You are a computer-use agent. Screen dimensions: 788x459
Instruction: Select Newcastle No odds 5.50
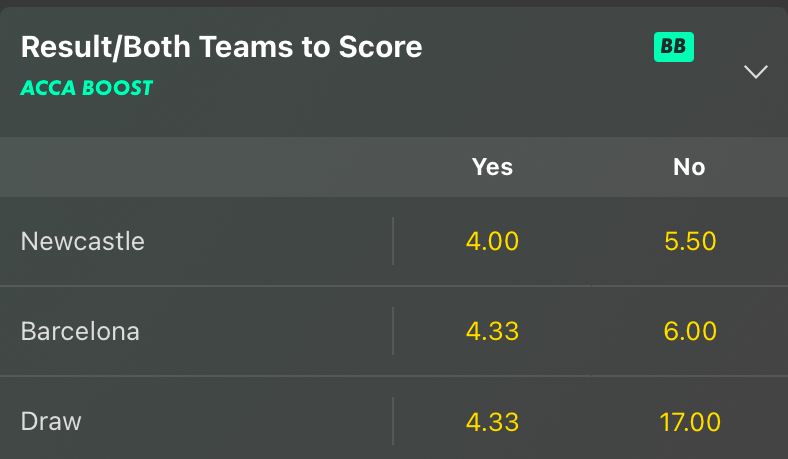[x=690, y=241]
